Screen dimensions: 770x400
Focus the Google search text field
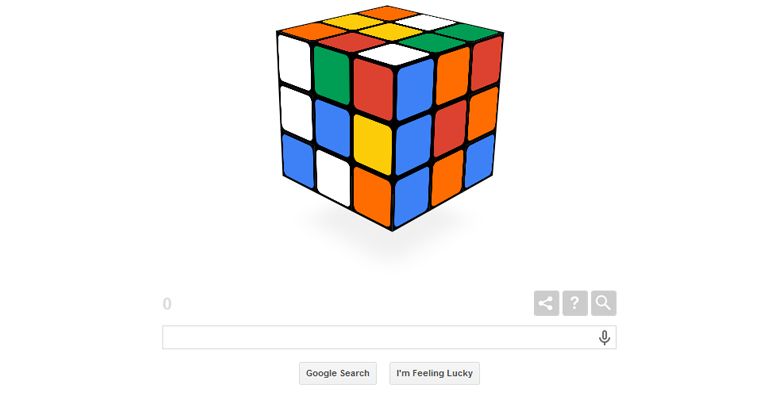pyautogui.click(x=389, y=337)
